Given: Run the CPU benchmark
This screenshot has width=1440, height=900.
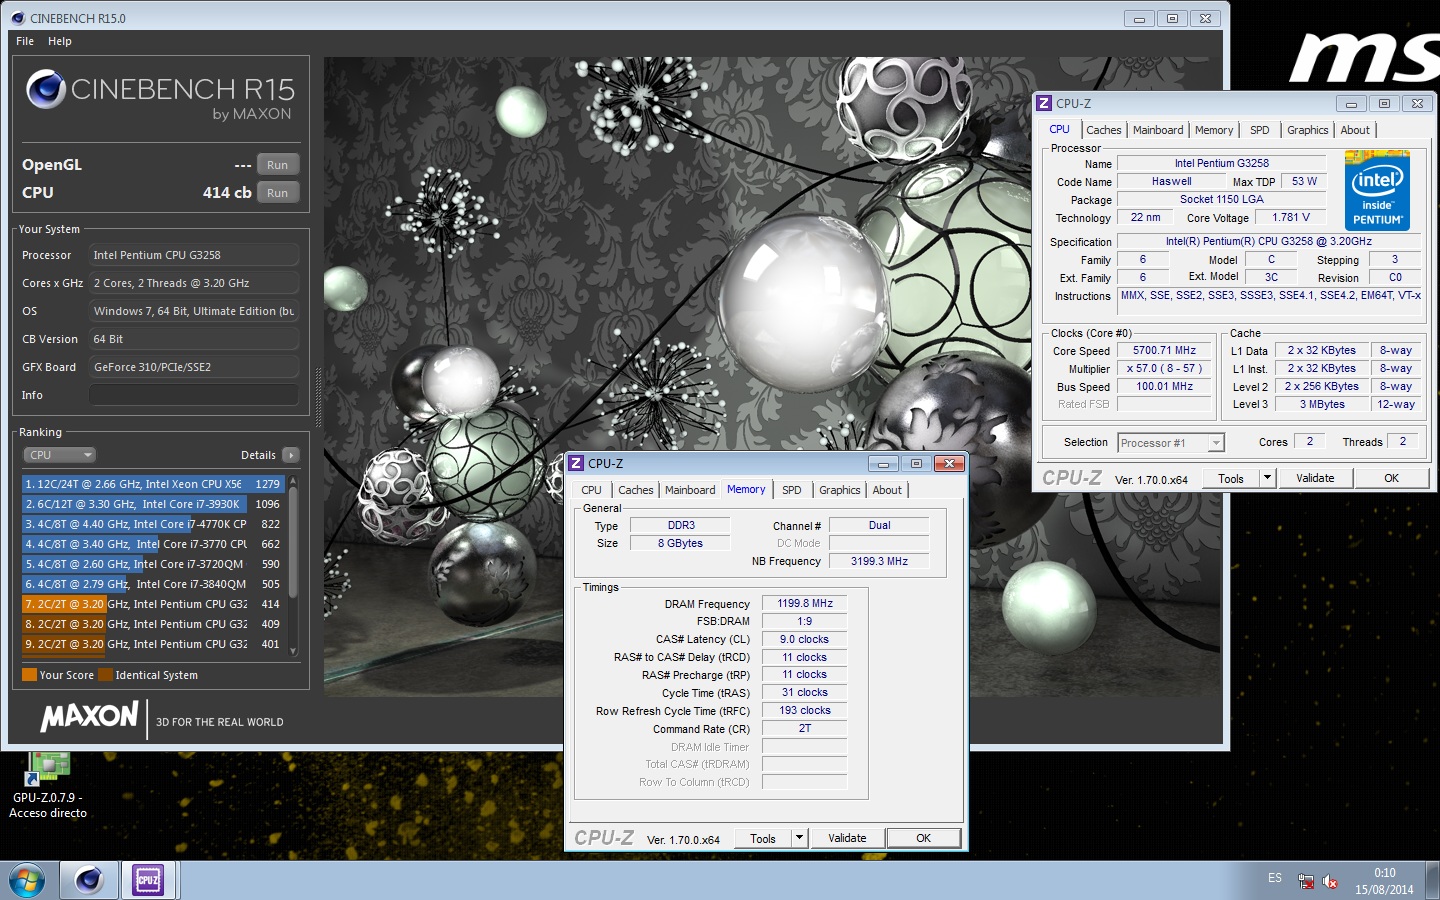Looking at the screenshot, I should click(x=278, y=193).
